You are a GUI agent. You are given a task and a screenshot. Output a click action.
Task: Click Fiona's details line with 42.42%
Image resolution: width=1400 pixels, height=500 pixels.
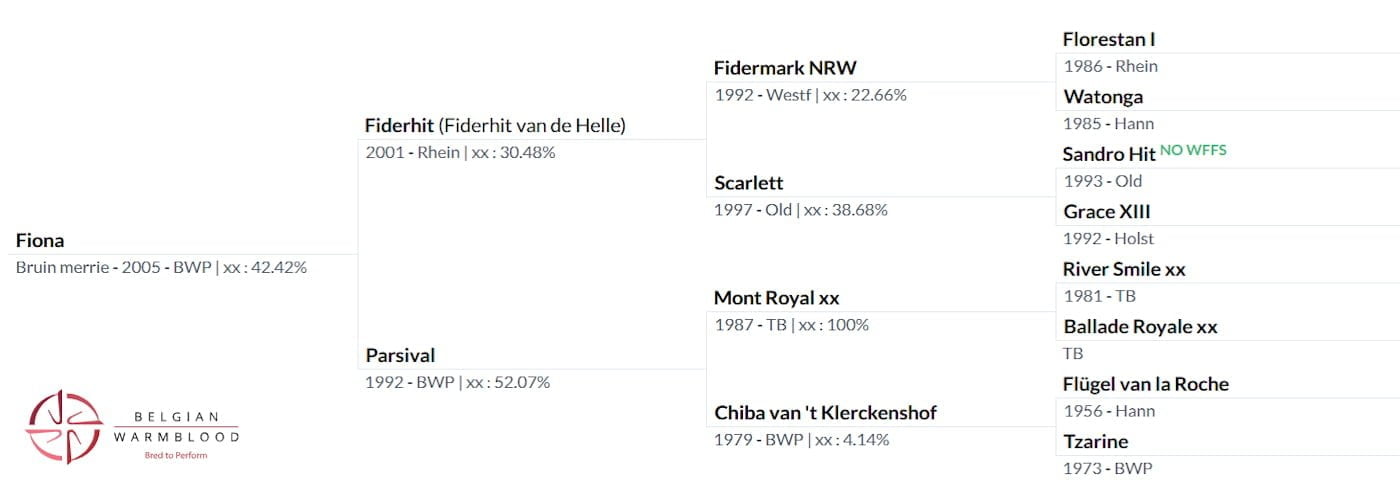point(161,267)
